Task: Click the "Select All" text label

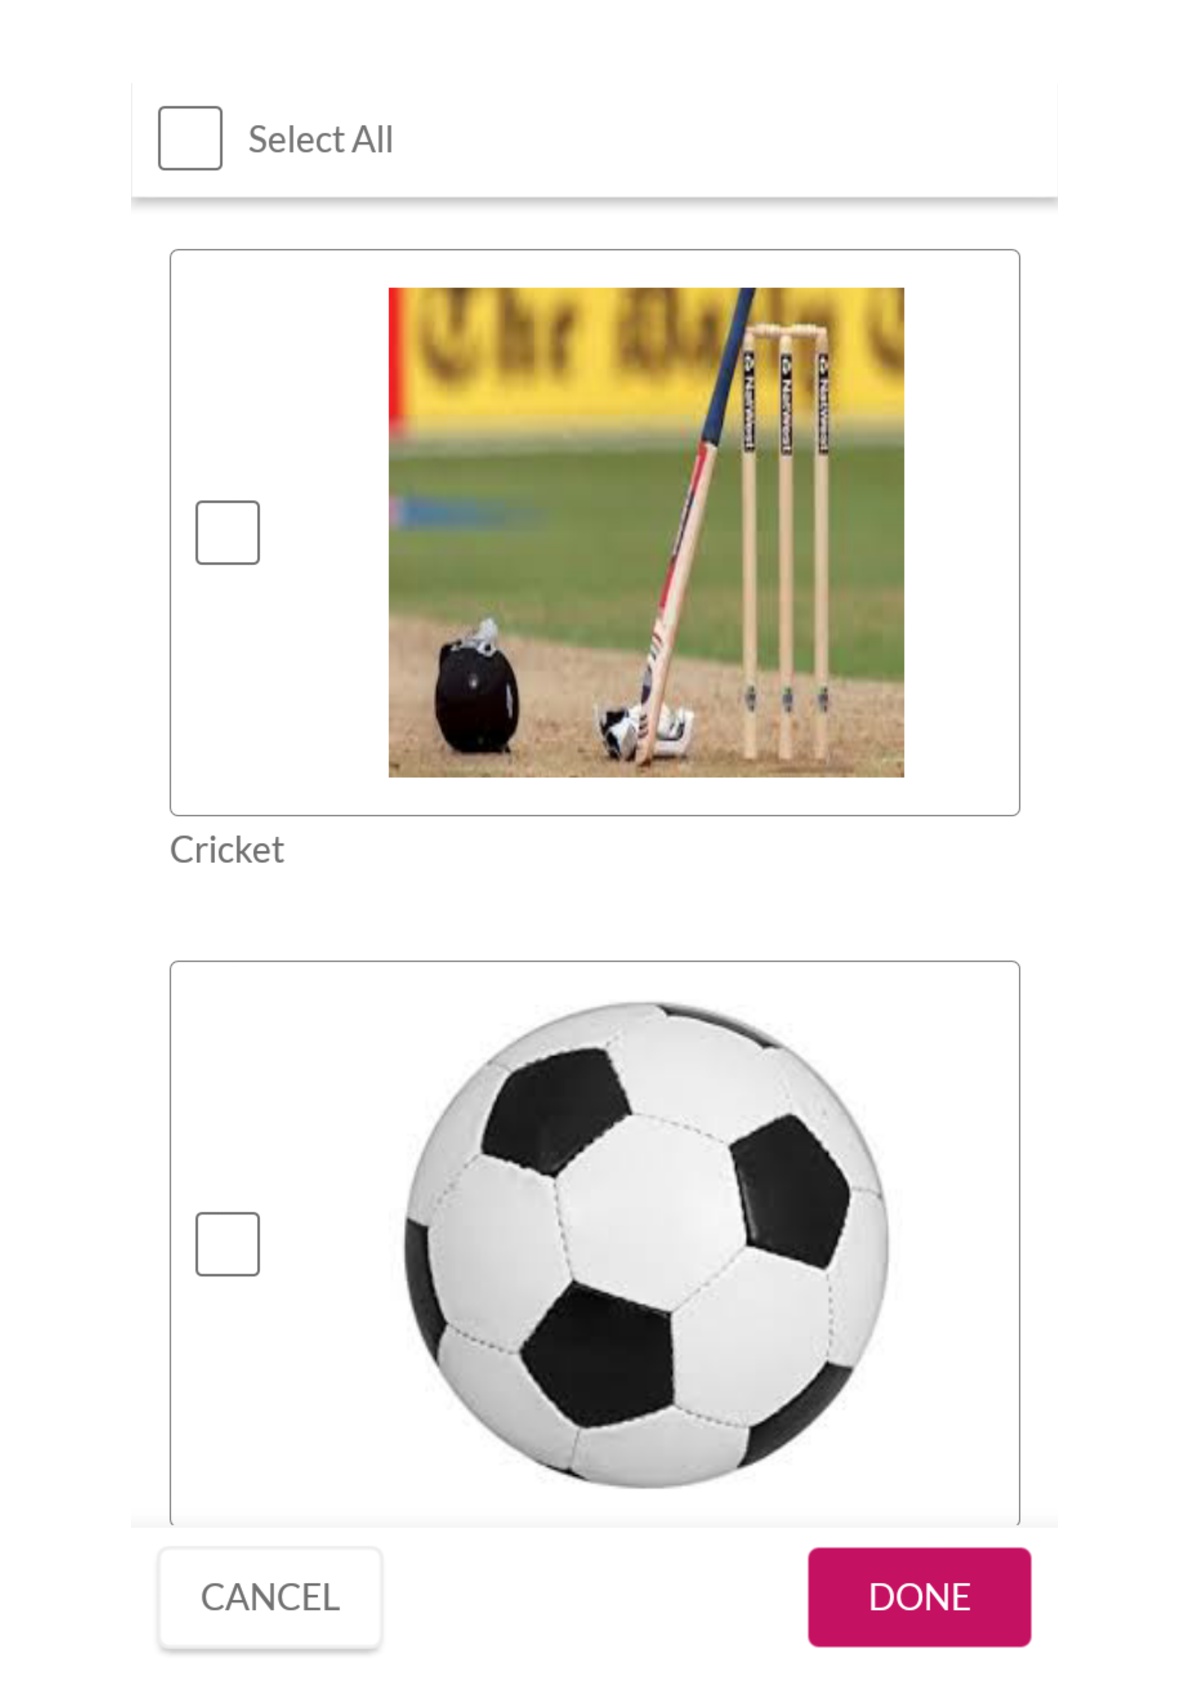Action: point(320,139)
